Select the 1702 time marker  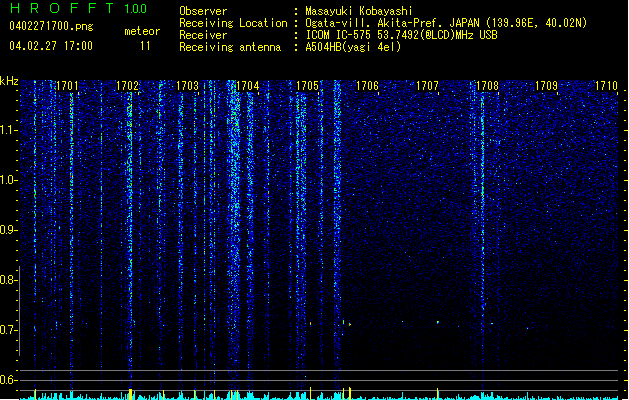click(127, 86)
